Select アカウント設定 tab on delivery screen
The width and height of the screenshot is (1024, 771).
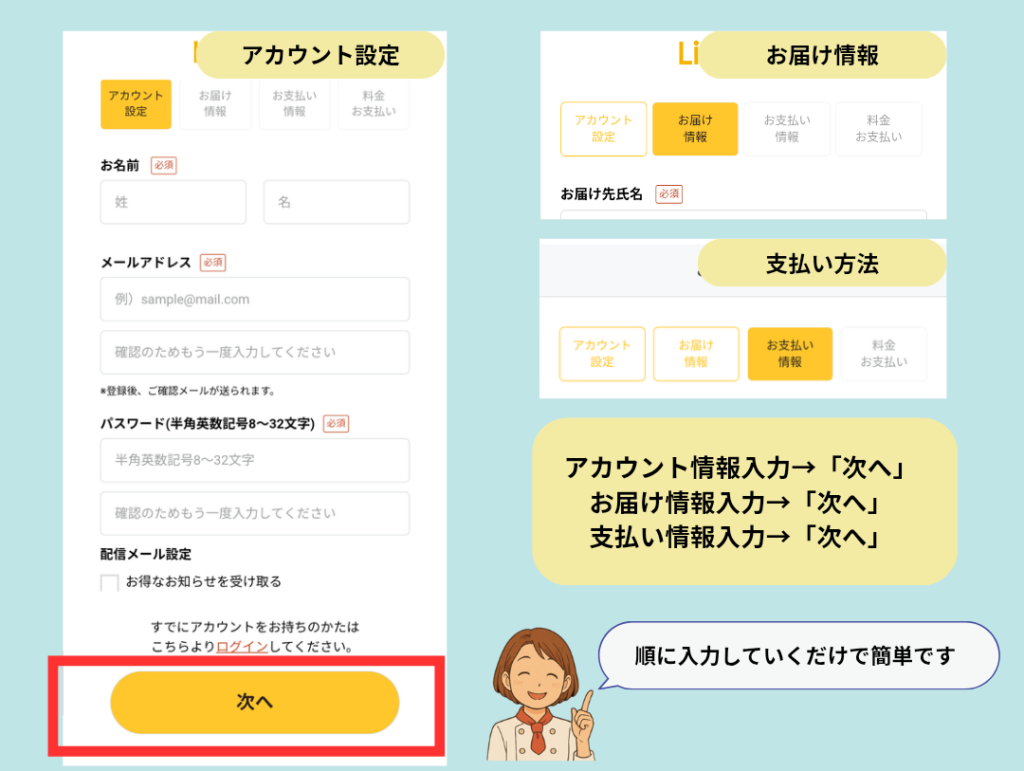pos(603,129)
